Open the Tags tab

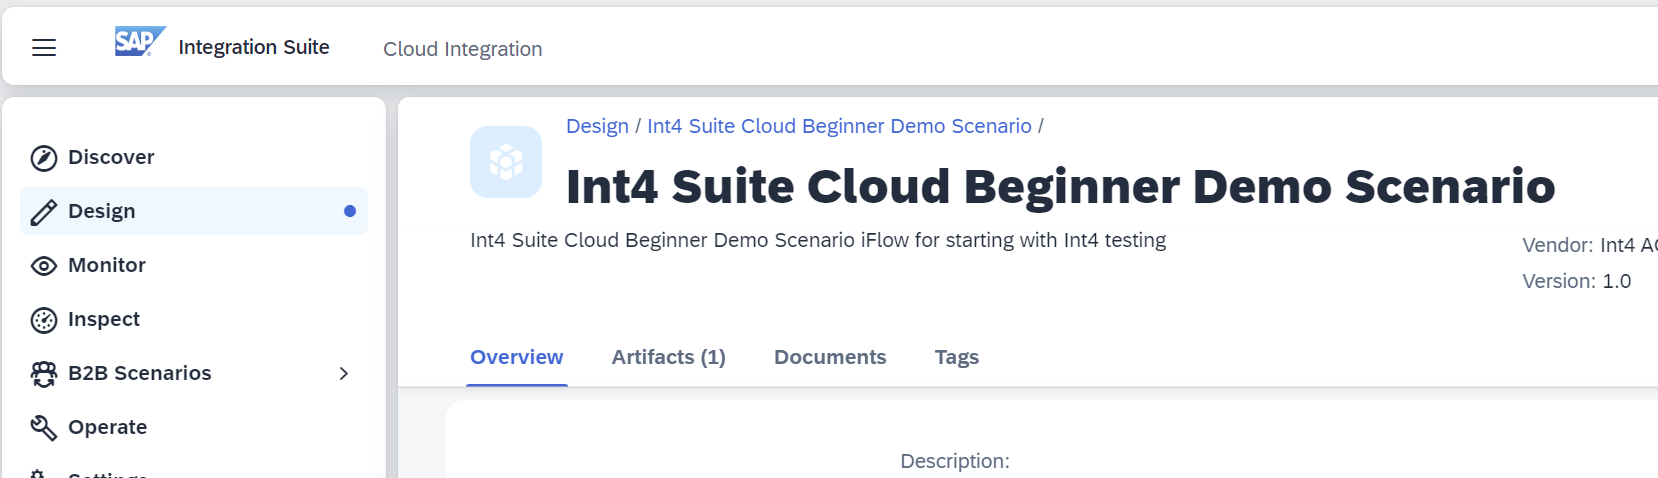pos(957,357)
